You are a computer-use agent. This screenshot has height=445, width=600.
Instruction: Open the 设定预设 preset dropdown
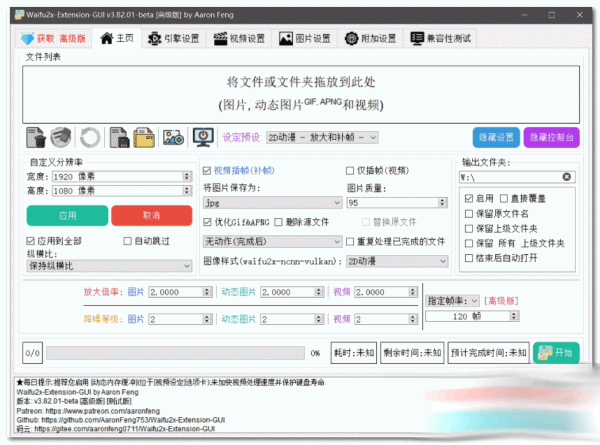(x=322, y=137)
